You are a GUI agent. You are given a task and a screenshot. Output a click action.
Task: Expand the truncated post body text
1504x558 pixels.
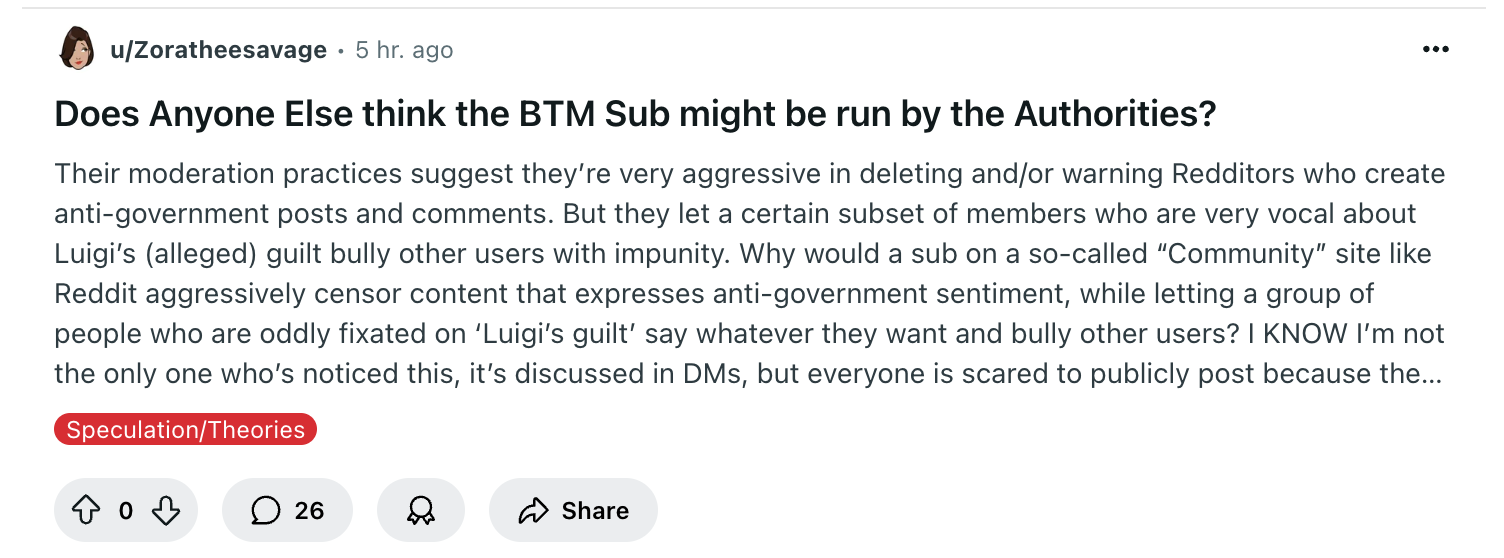point(749,274)
